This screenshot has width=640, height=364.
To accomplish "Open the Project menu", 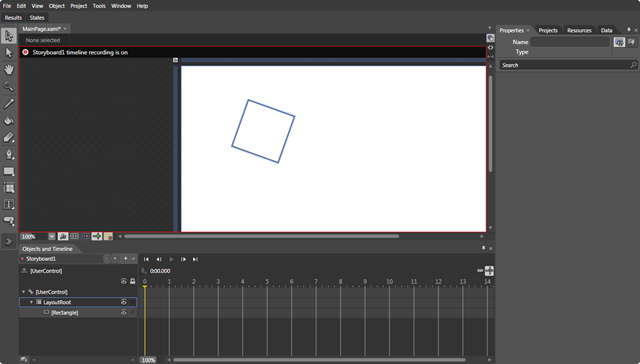I will click(x=78, y=6).
